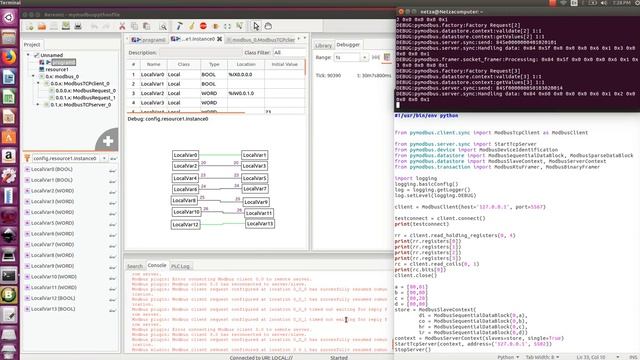Click the Name column header in the variable table
Screen dimensions: 640x360
pos(153,64)
